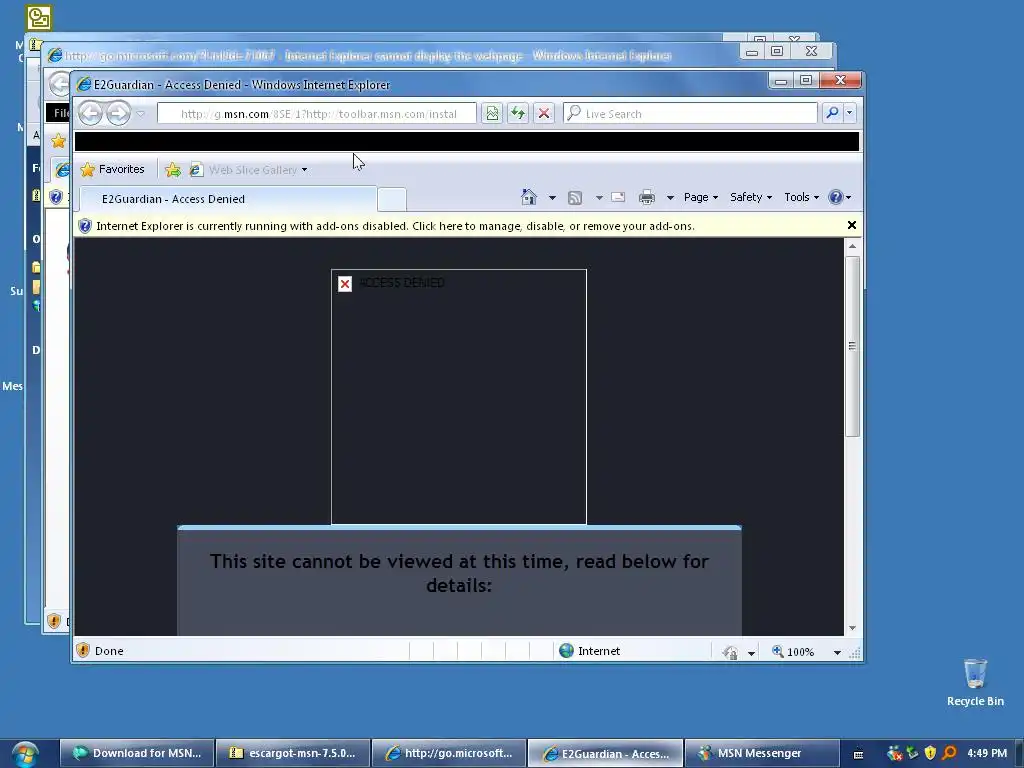This screenshot has width=1024, height=768.
Task: Click the go.microsoft.com window title bar
Action: 392,56
